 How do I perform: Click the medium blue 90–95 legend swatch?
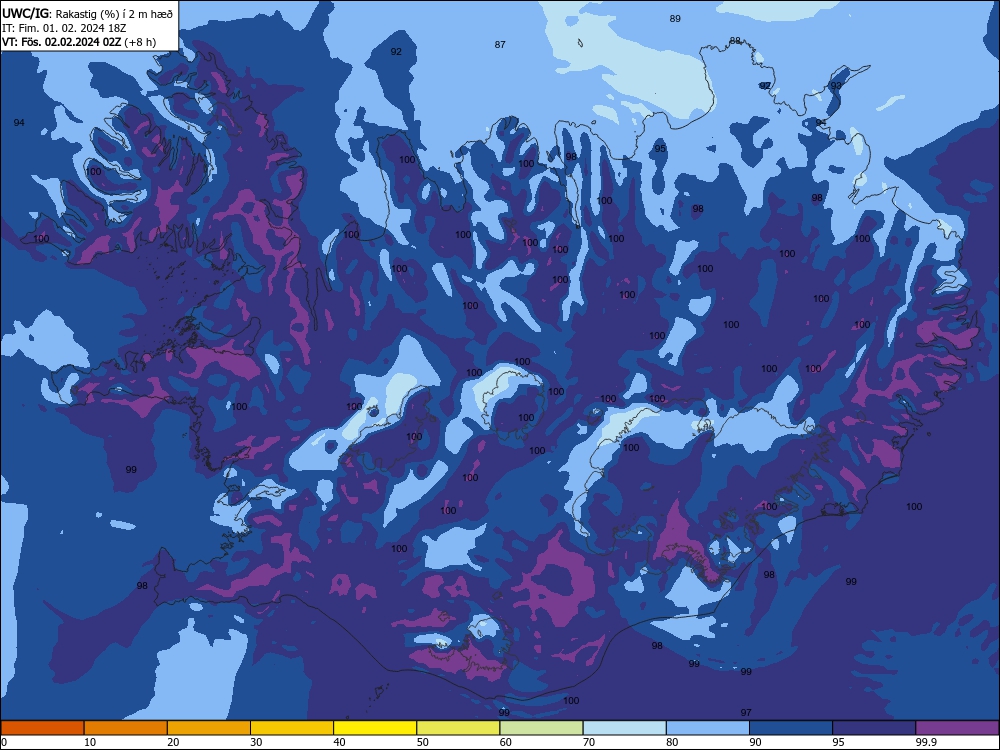click(x=791, y=728)
